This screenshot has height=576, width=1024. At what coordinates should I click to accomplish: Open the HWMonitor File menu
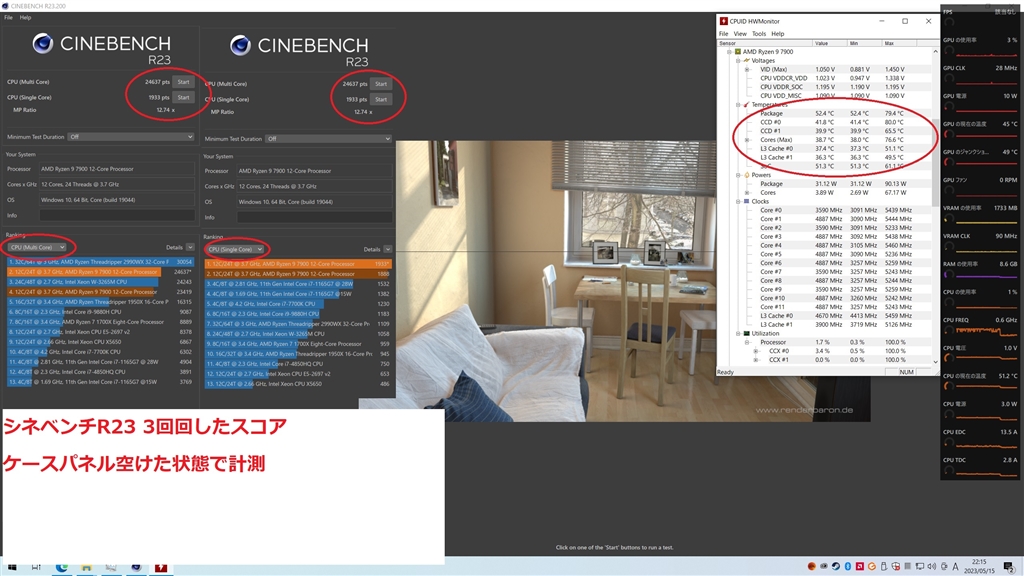pos(724,34)
